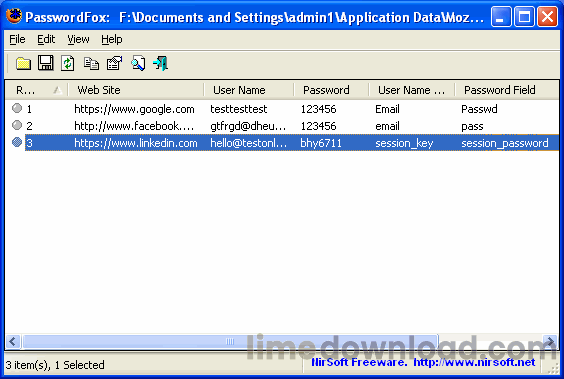Select the https://www.google.com entry

(134, 109)
